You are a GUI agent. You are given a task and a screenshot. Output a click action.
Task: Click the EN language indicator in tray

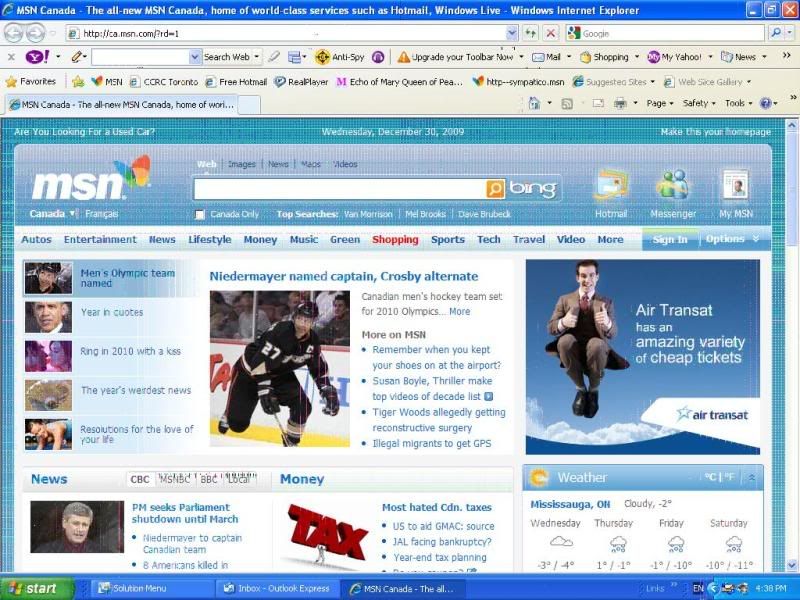coord(698,588)
